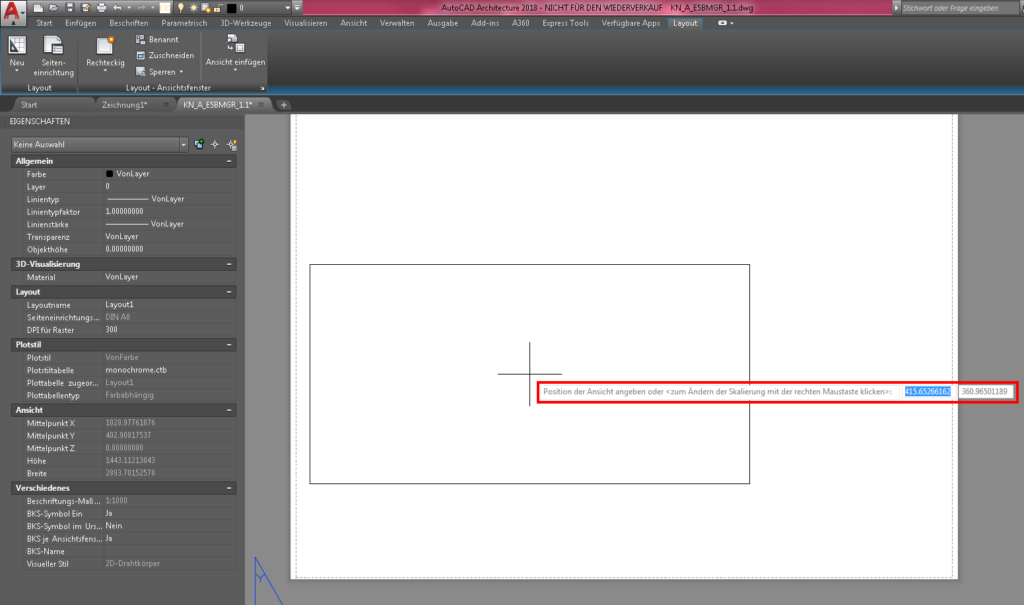Open the Start ribbon tab
The width and height of the screenshot is (1024, 605).
[x=44, y=23]
